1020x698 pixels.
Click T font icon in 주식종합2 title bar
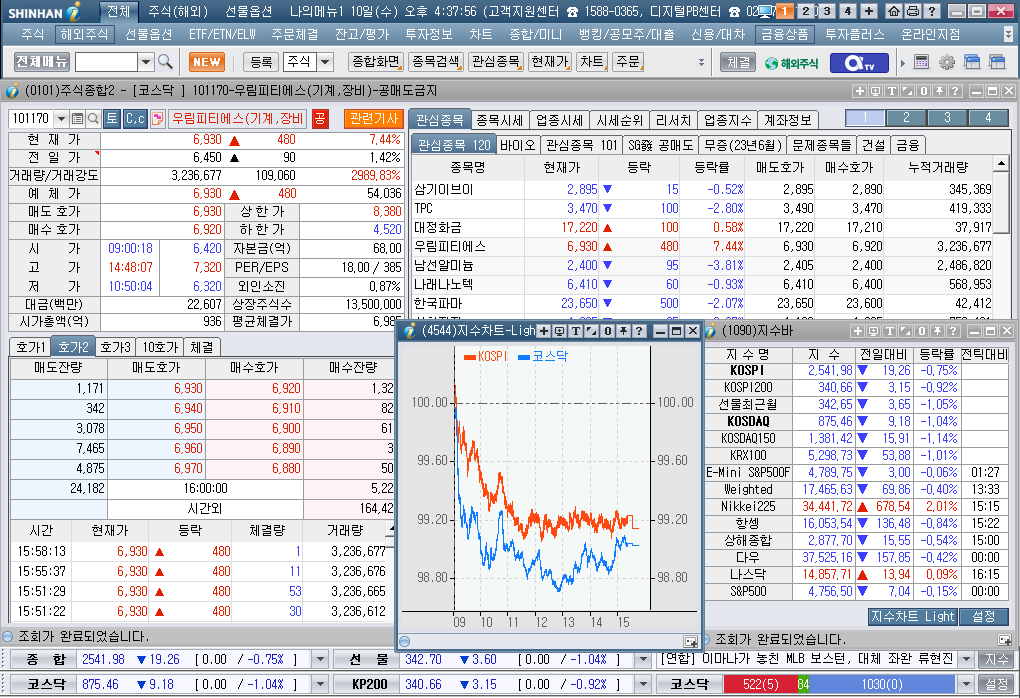pyautogui.click(x=891, y=91)
